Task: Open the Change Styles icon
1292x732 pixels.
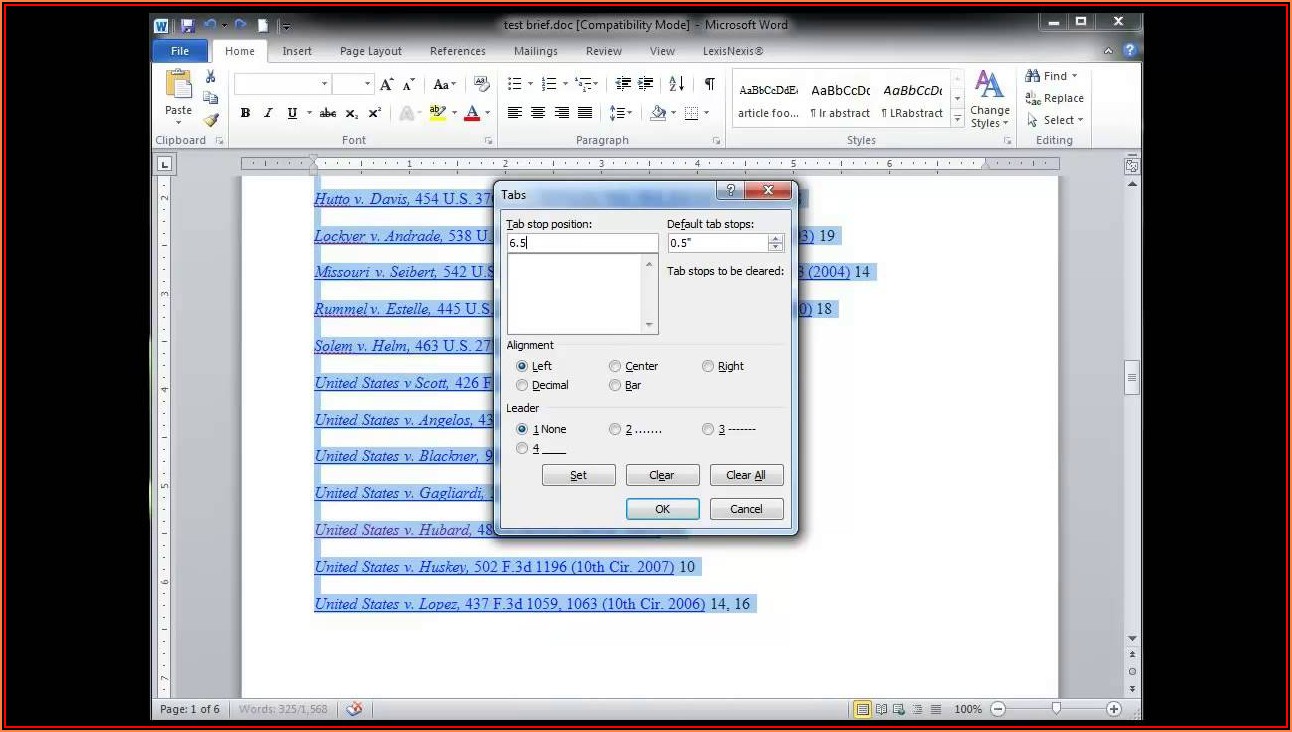Action: [989, 99]
